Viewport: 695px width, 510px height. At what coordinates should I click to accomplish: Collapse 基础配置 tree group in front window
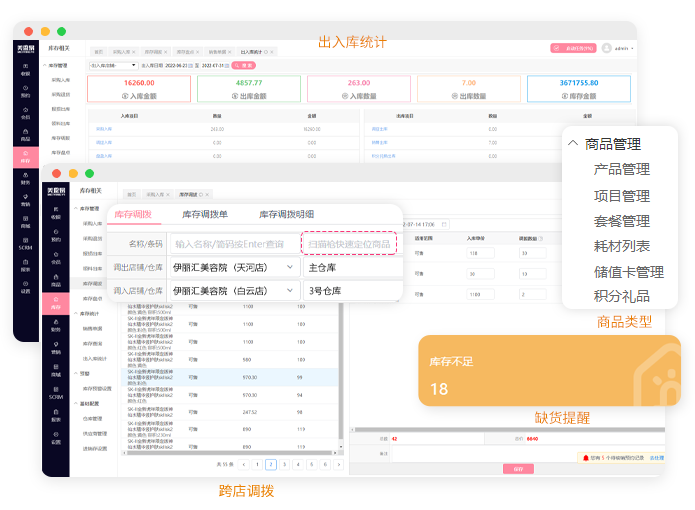75,403
